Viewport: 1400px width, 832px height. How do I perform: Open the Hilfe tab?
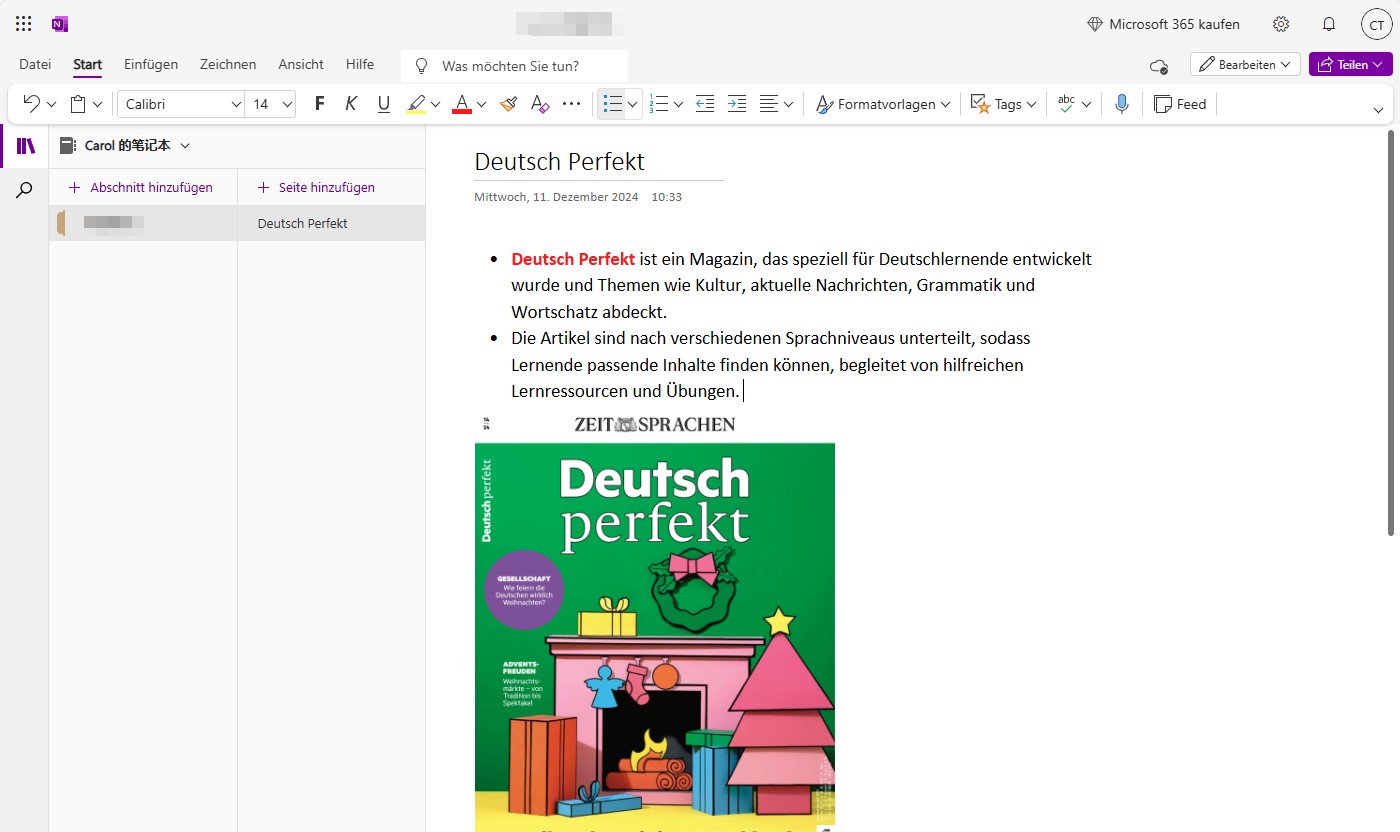tap(360, 64)
